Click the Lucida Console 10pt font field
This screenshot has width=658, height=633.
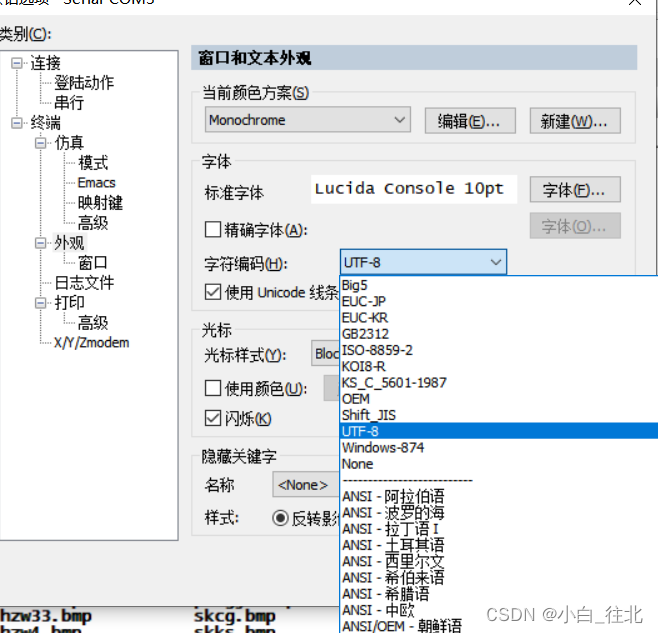pyautogui.click(x=414, y=189)
